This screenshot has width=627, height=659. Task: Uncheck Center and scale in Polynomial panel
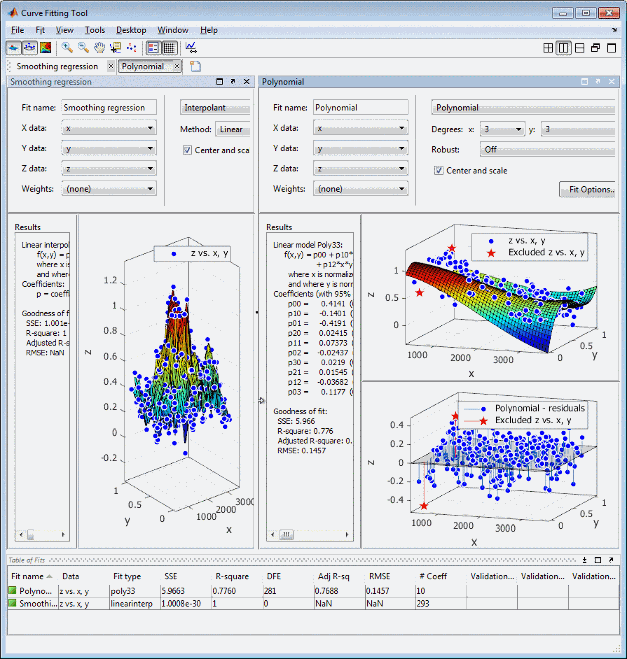439,170
